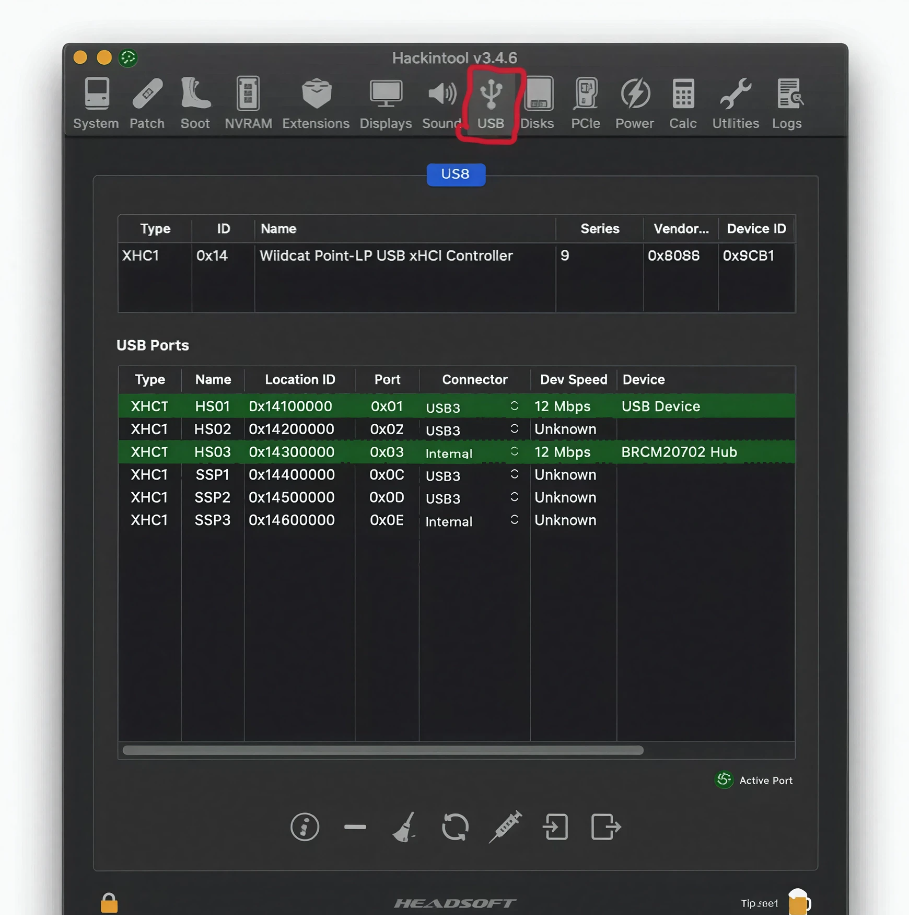Click the Vendor column header
Image resolution: width=909 pixels, height=915 pixels.
(x=681, y=229)
